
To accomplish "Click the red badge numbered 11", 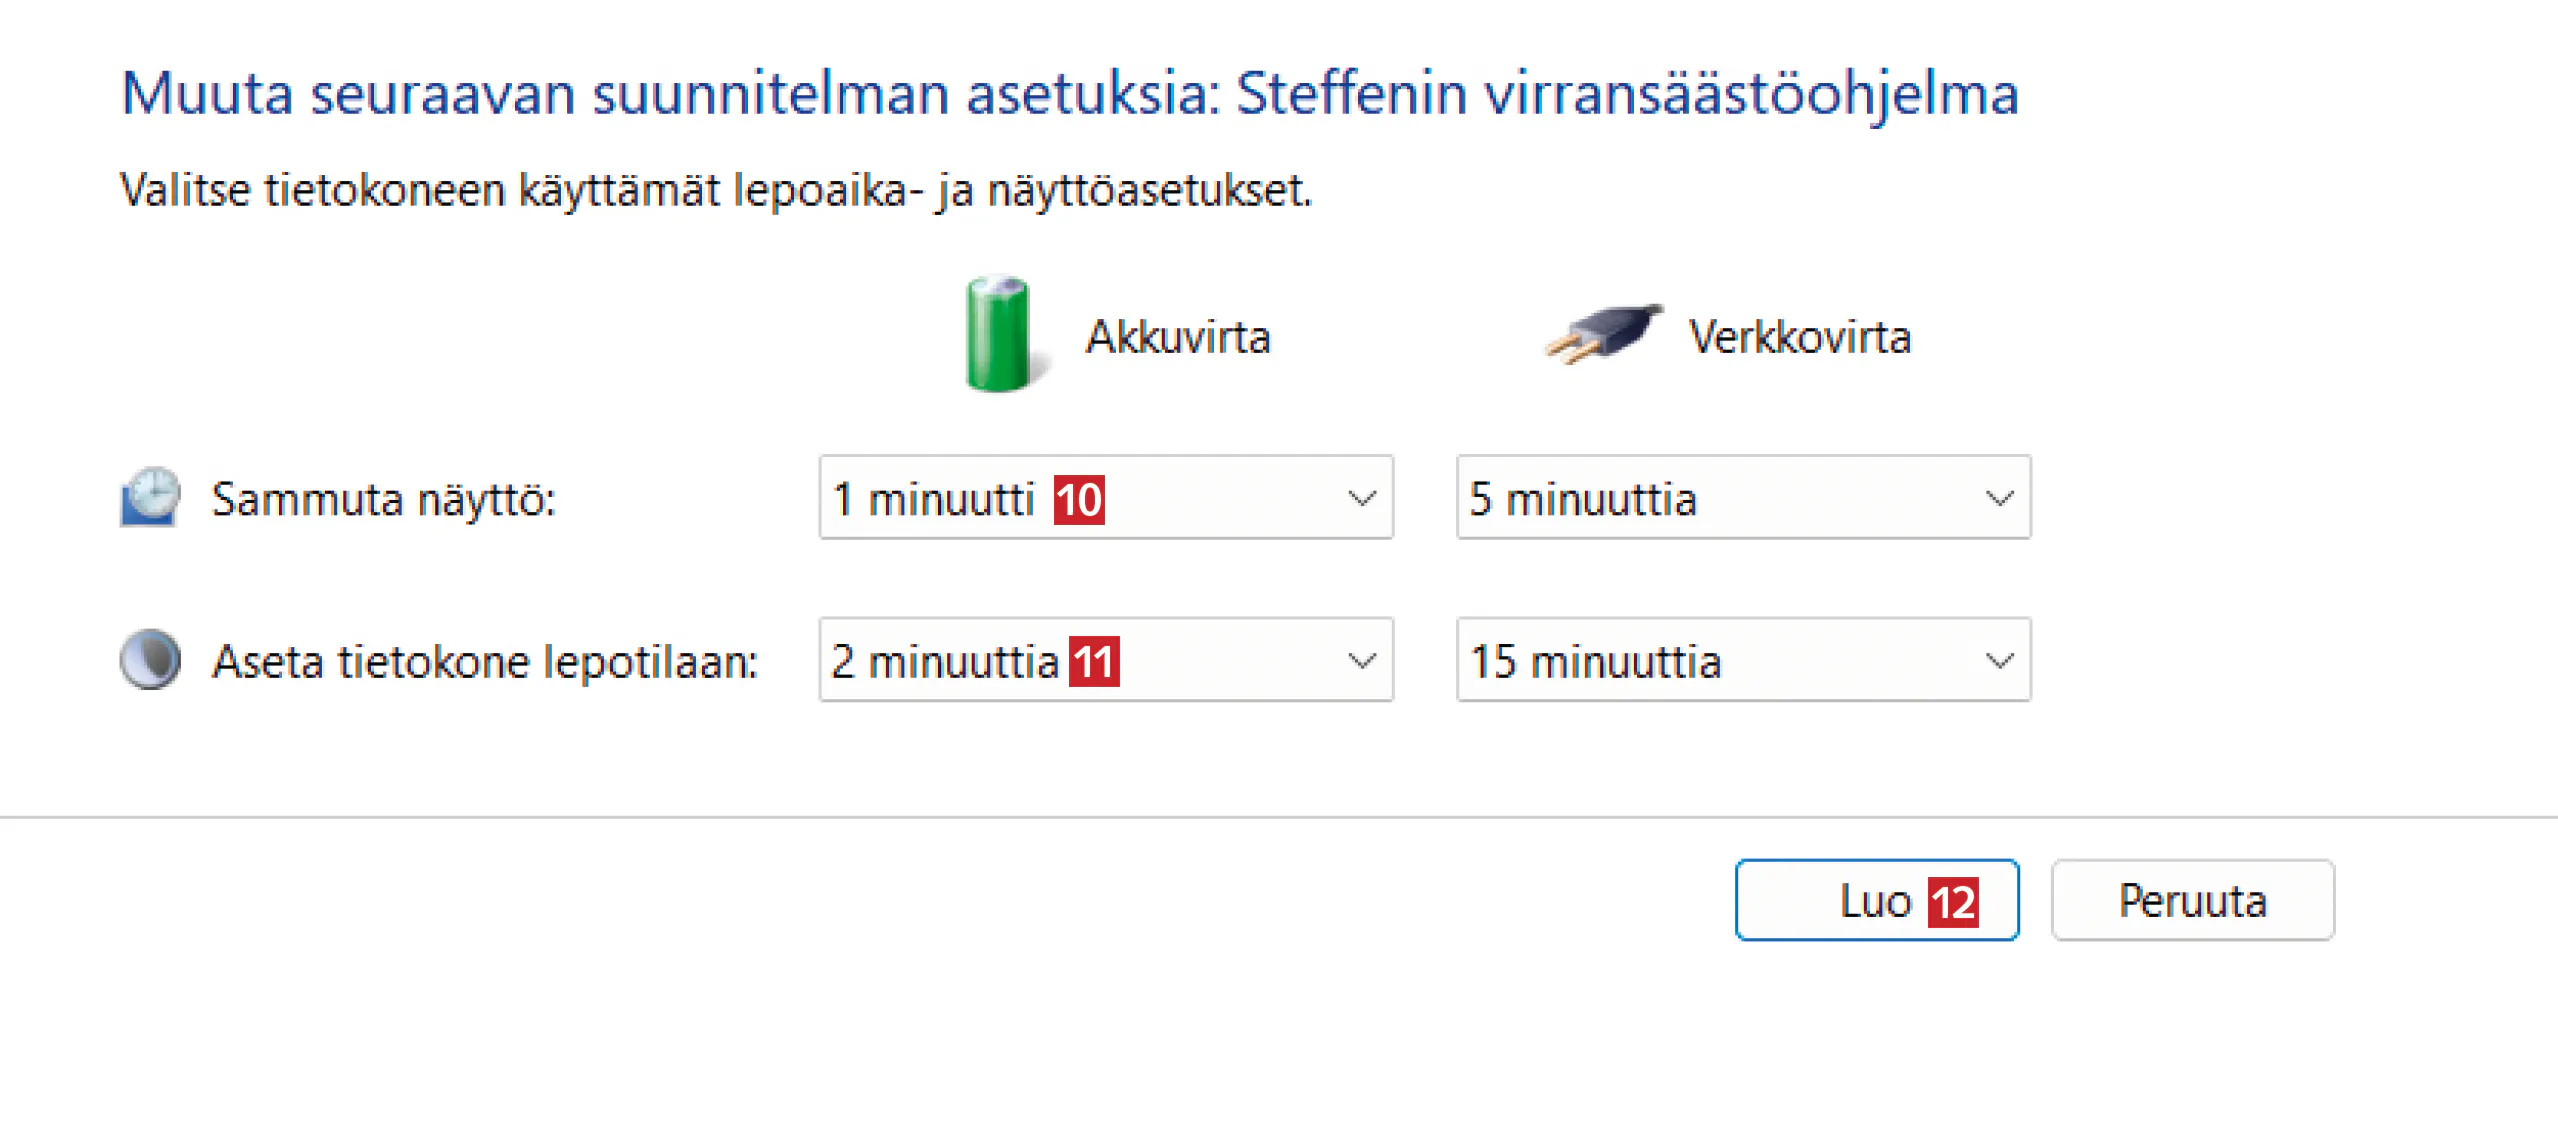I will (1093, 662).
